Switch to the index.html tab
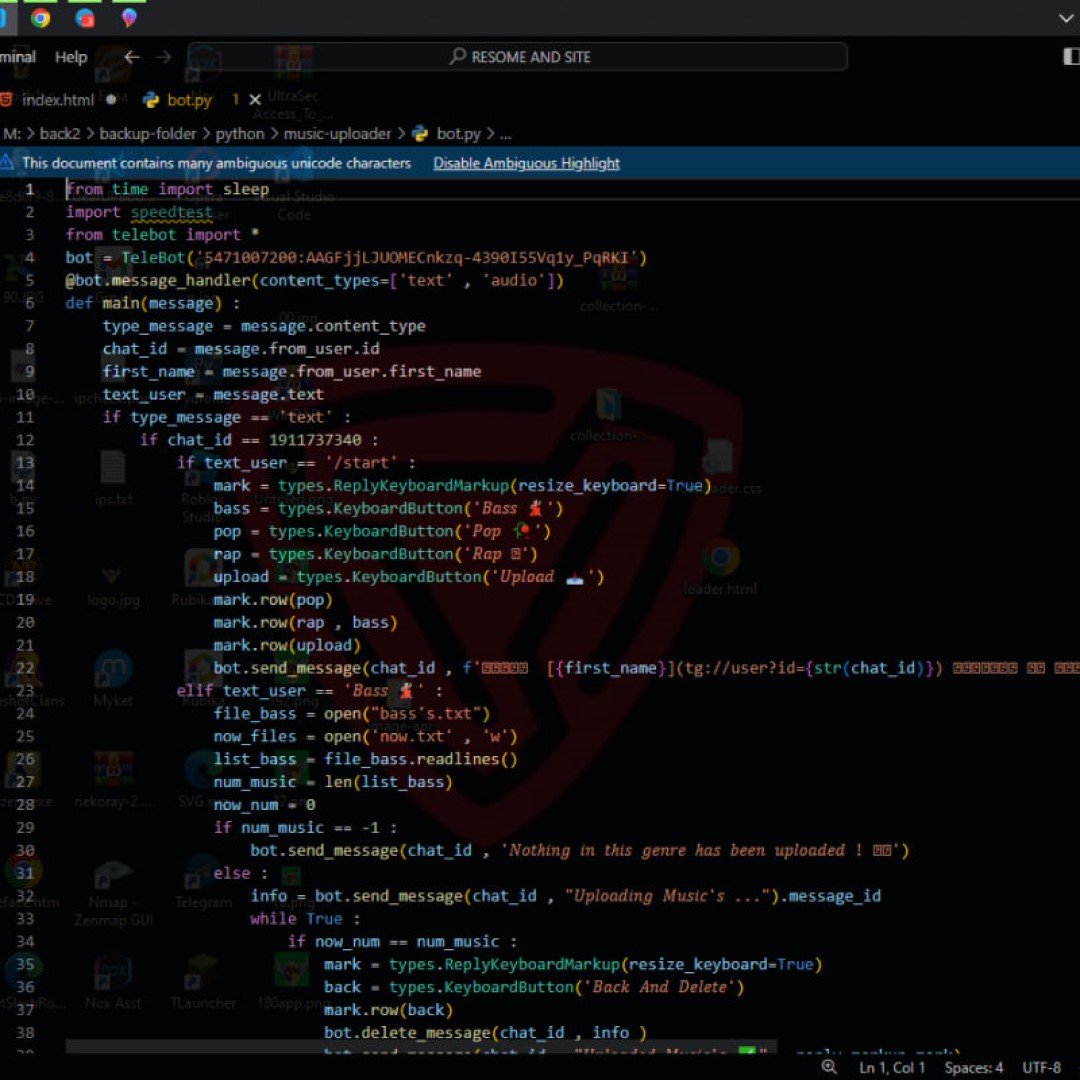 [x=58, y=100]
